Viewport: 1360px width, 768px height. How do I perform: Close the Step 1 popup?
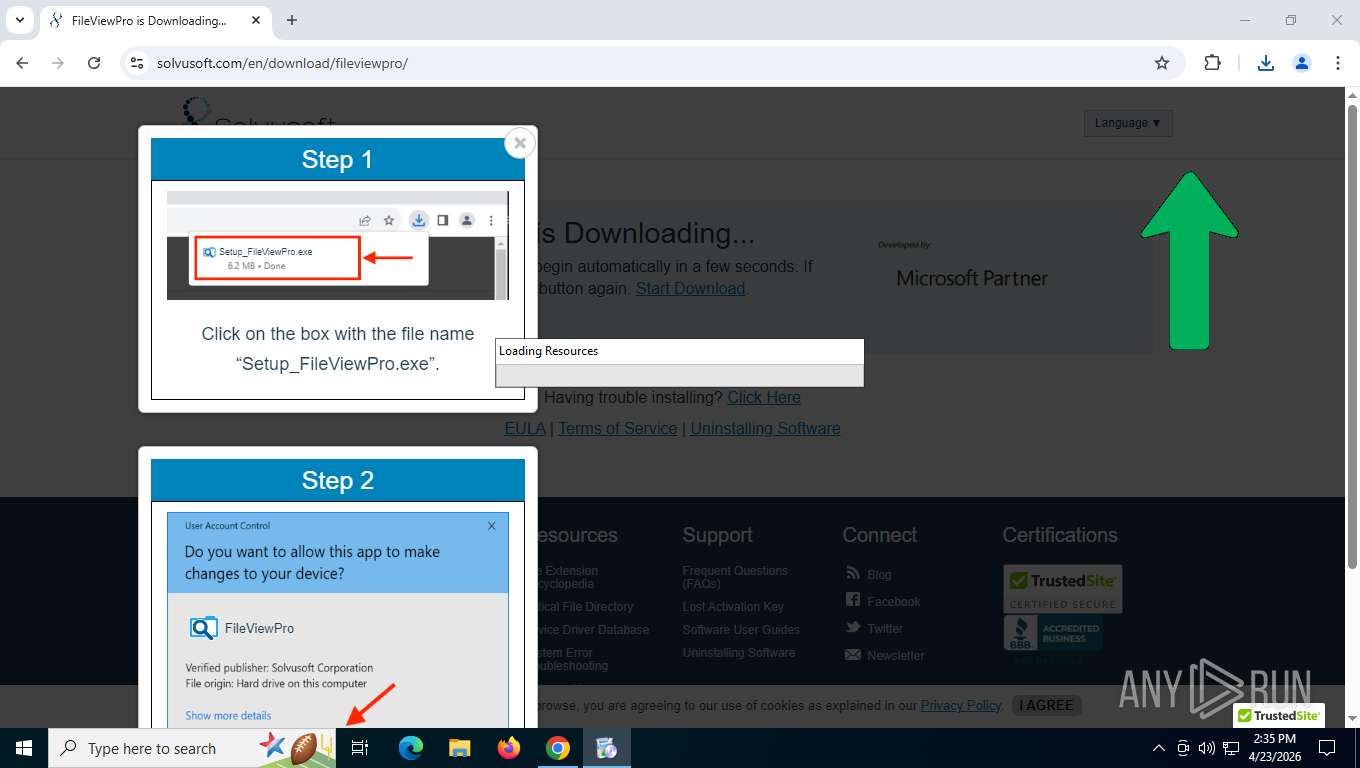pyautogui.click(x=520, y=143)
